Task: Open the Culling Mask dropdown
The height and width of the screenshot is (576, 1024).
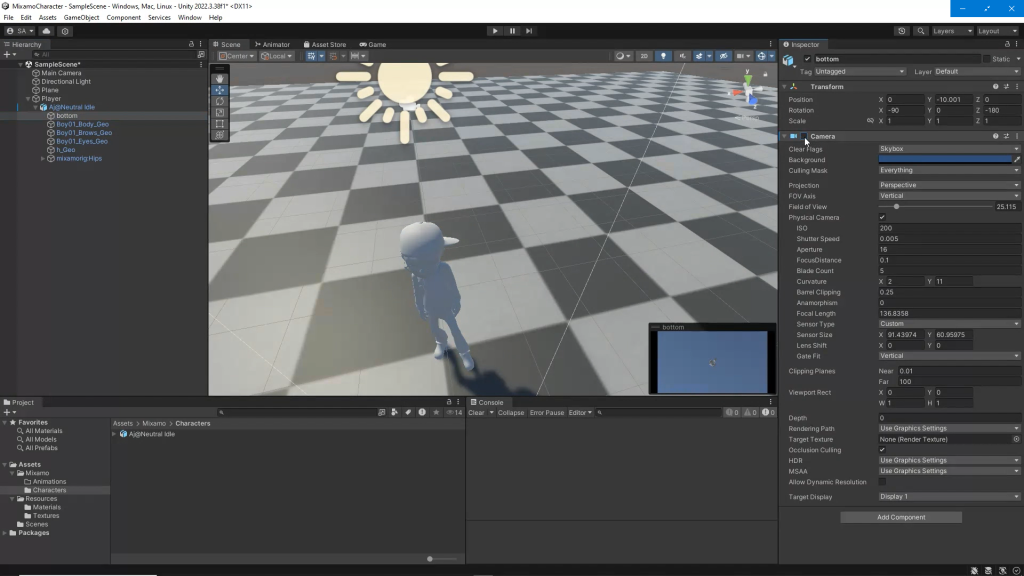Action: (x=948, y=170)
